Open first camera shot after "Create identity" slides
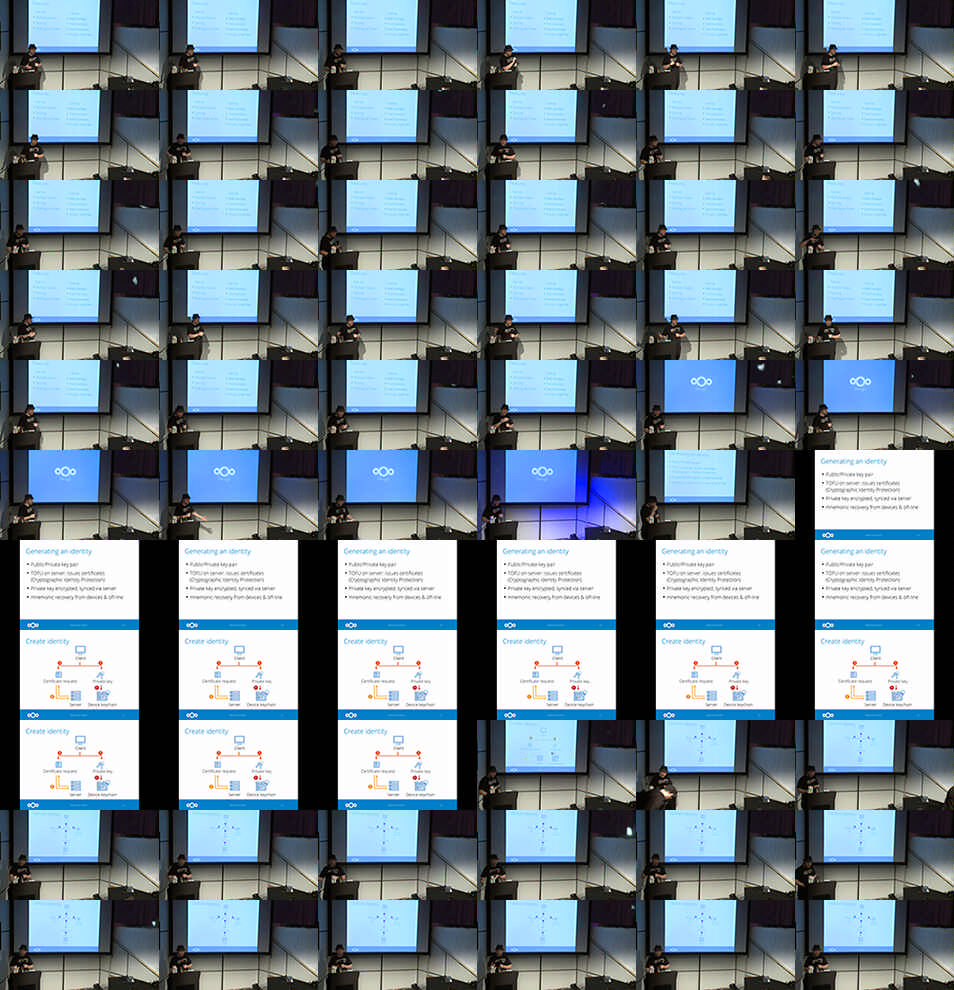 click(x=556, y=765)
